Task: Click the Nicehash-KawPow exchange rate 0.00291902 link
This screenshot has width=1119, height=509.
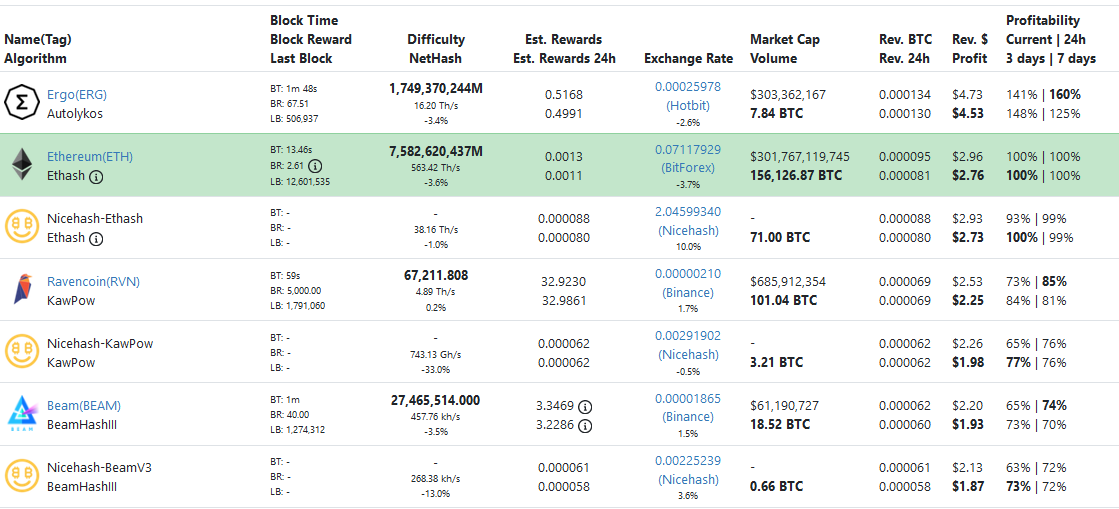Action: [688, 336]
